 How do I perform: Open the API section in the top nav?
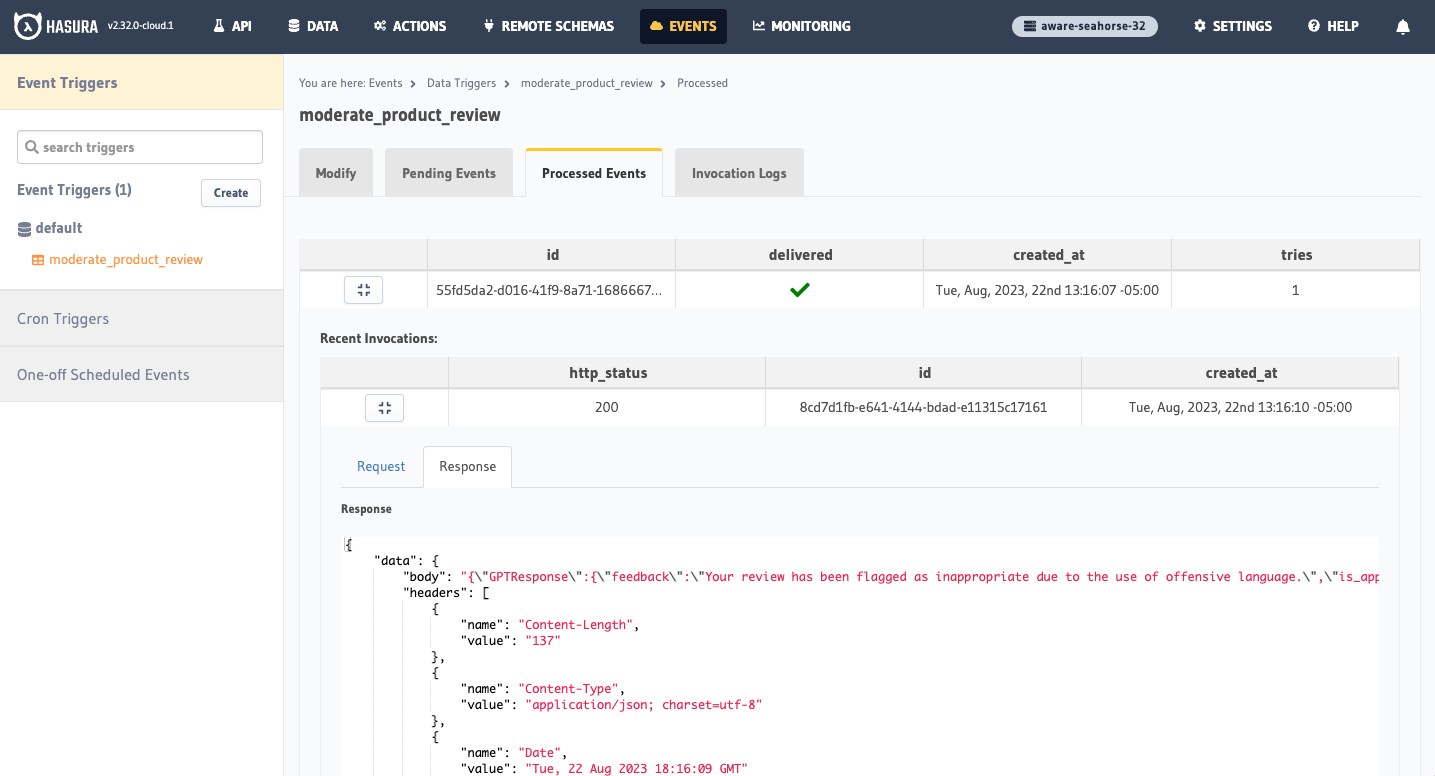click(232, 26)
